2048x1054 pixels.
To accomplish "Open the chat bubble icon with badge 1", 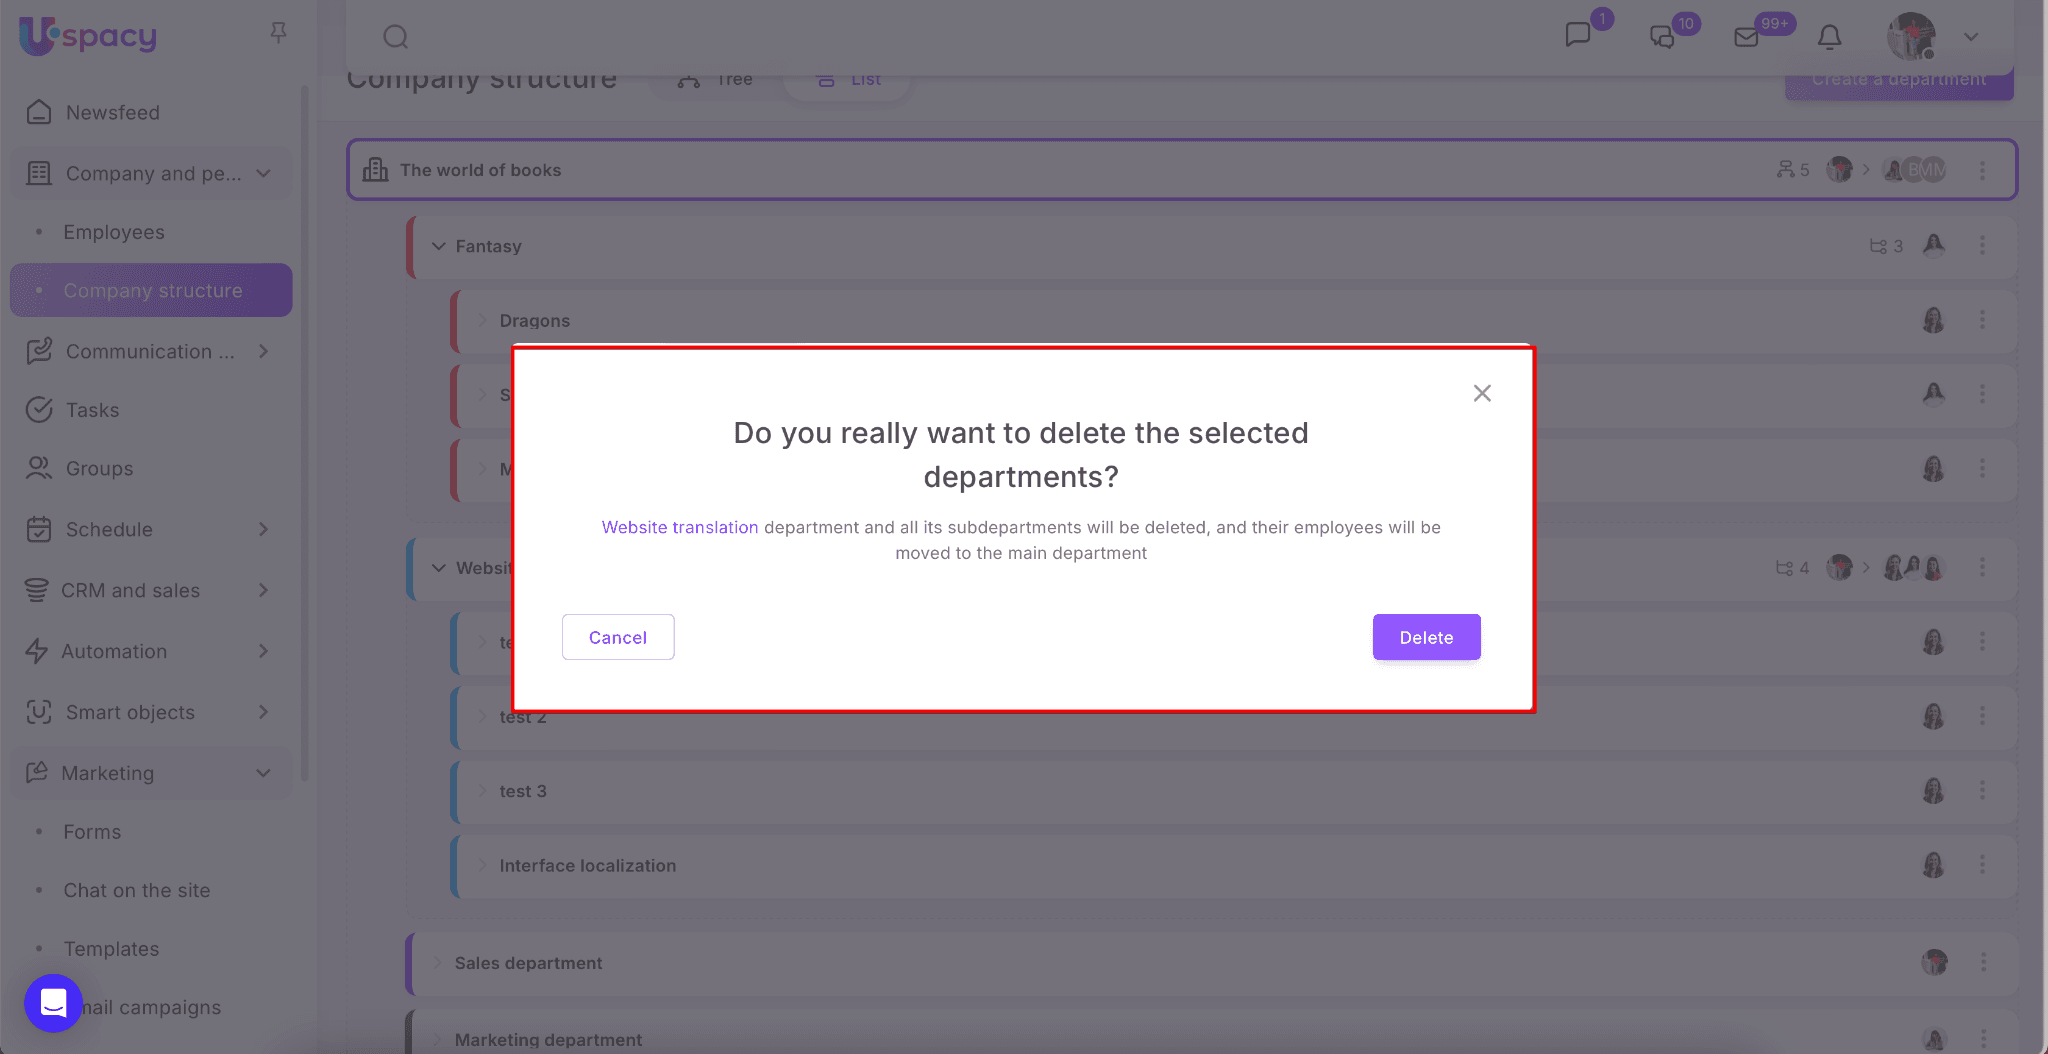I will click(x=1578, y=35).
